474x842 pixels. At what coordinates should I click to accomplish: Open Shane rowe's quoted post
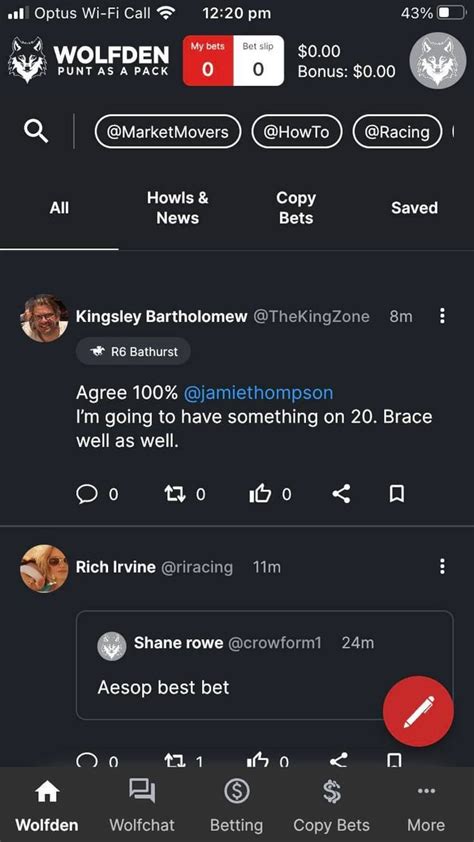tap(265, 665)
